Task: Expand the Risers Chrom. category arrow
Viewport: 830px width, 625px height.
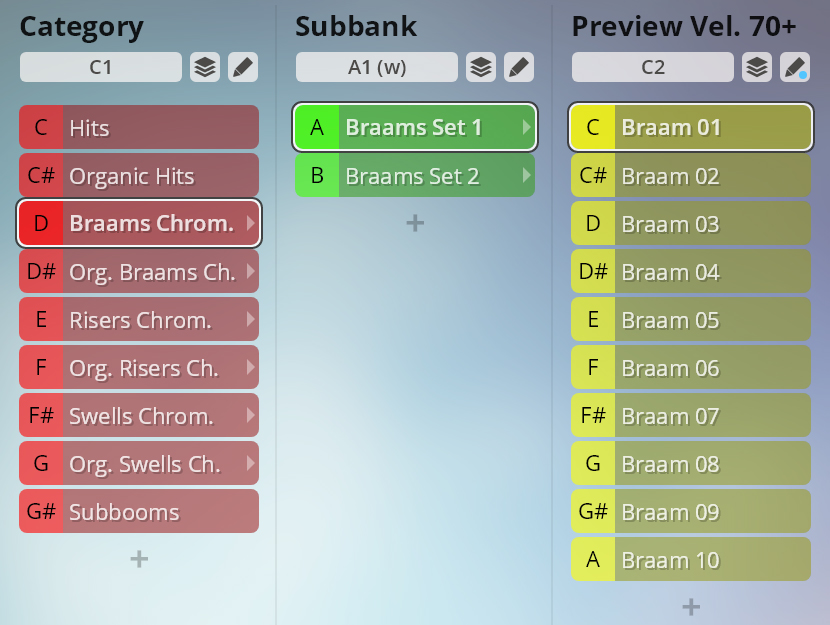Action: click(x=250, y=320)
